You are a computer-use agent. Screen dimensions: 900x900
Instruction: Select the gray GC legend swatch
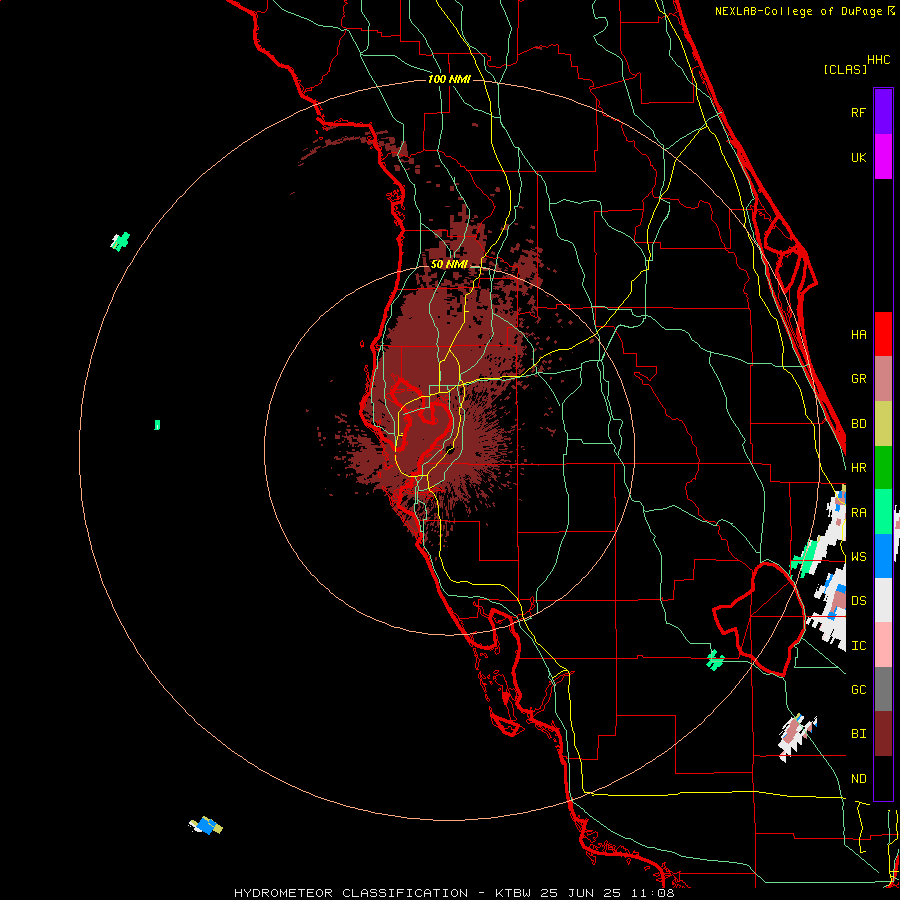point(883,689)
